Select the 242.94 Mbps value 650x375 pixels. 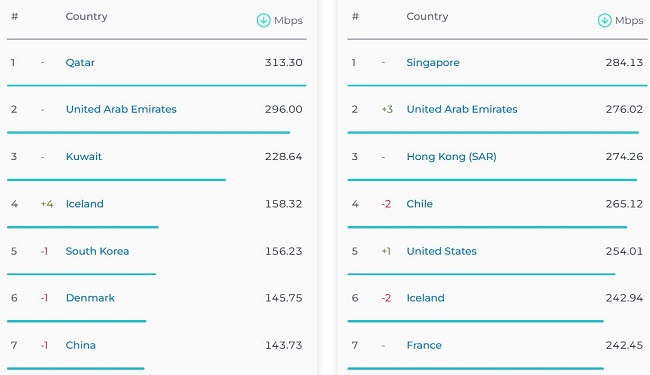pyautogui.click(x=624, y=298)
